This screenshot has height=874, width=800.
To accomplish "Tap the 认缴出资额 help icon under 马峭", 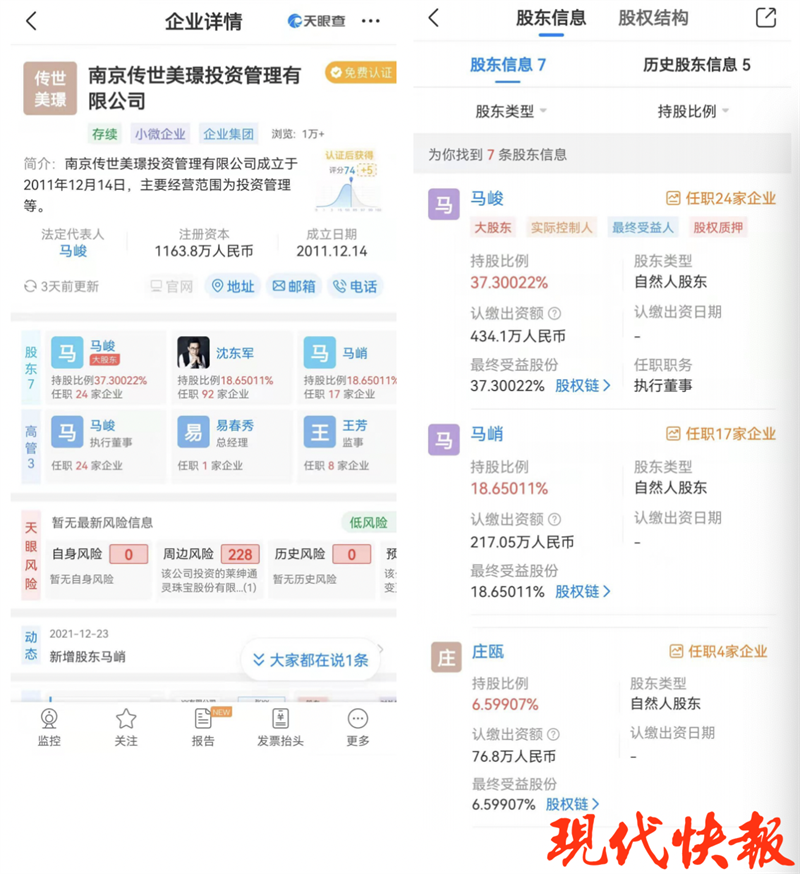I will 554,519.
